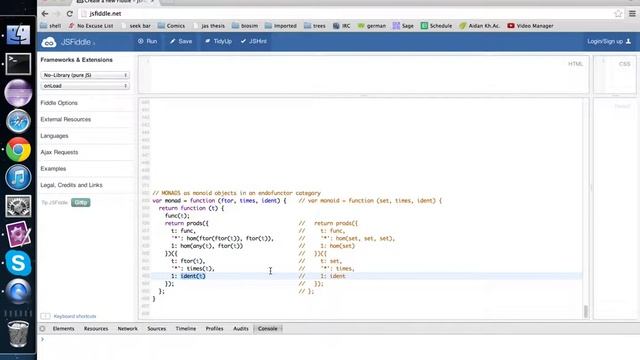Image resolution: width=640 pixels, height=360 pixels.
Task: Open trees bookmark folder
Action: click(x=315, y=26)
